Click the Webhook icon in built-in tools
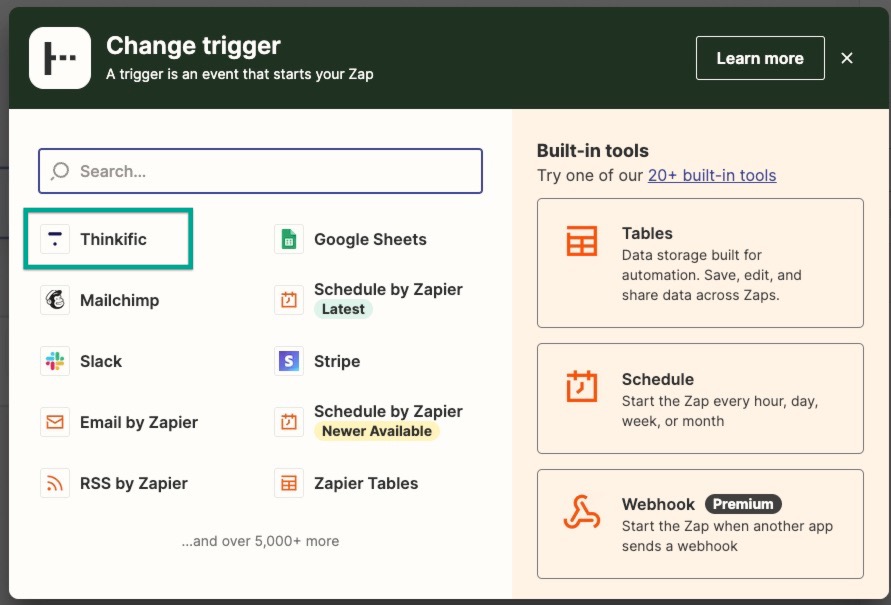Screen dimensions: 891x605 tap(581, 514)
